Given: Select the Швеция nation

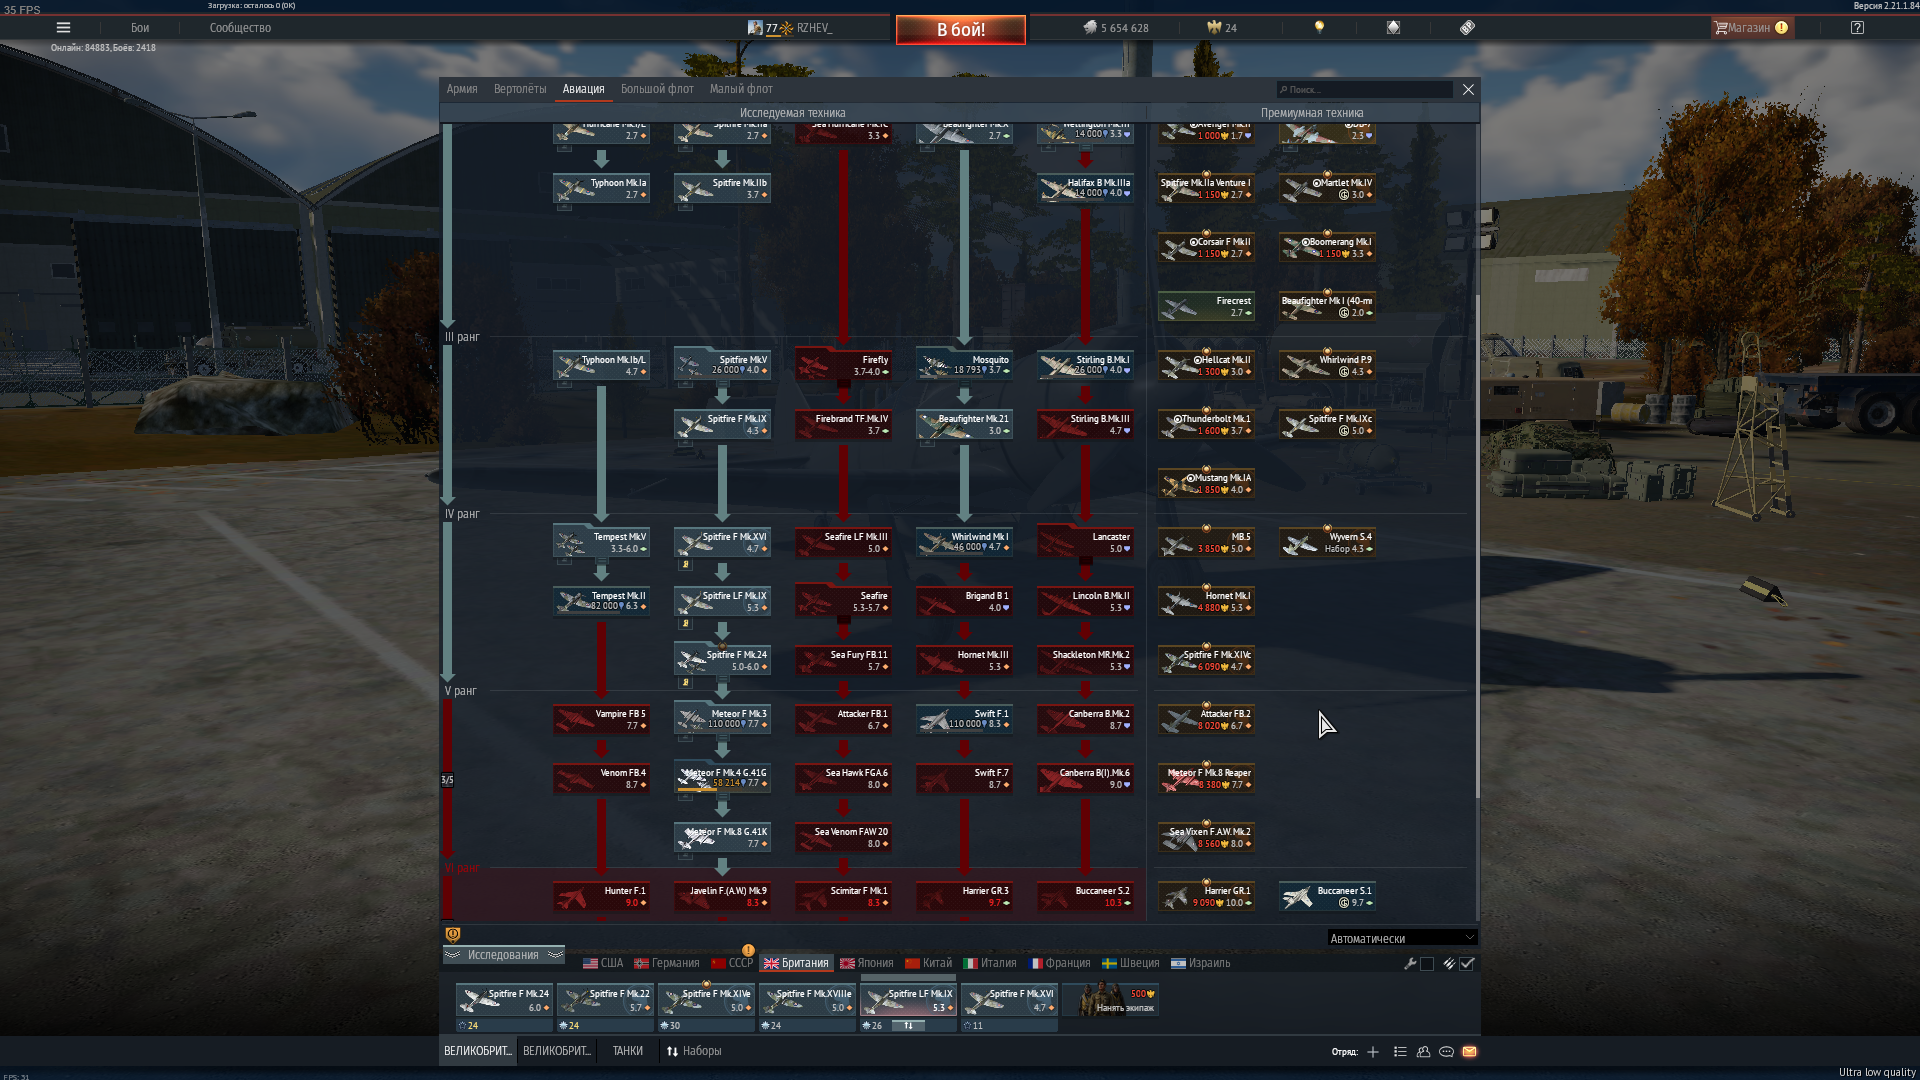Looking at the screenshot, I should [x=1130, y=963].
